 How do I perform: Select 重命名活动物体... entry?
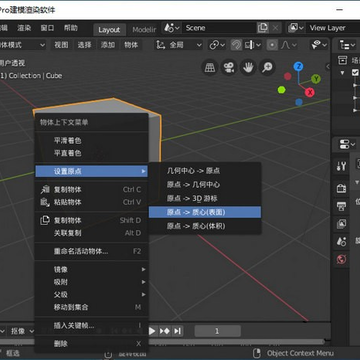click(x=92, y=251)
